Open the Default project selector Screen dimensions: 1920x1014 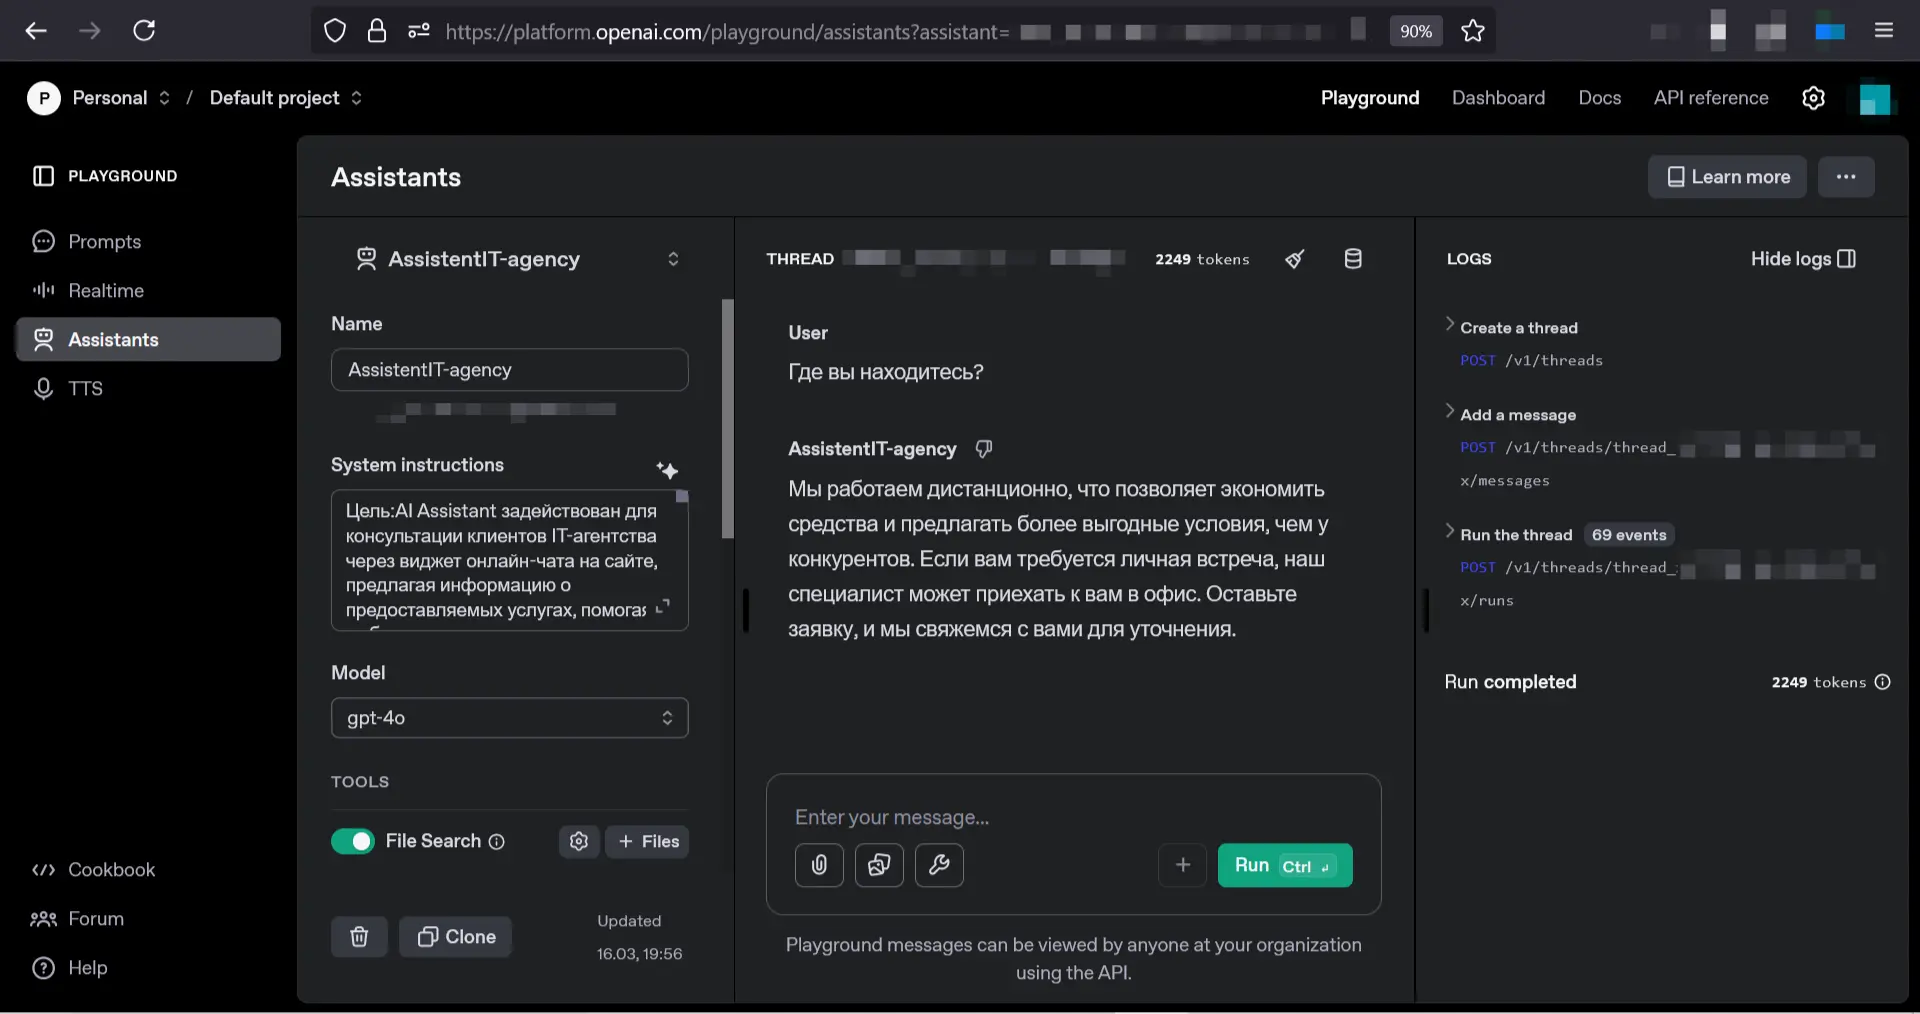(286, 98)
